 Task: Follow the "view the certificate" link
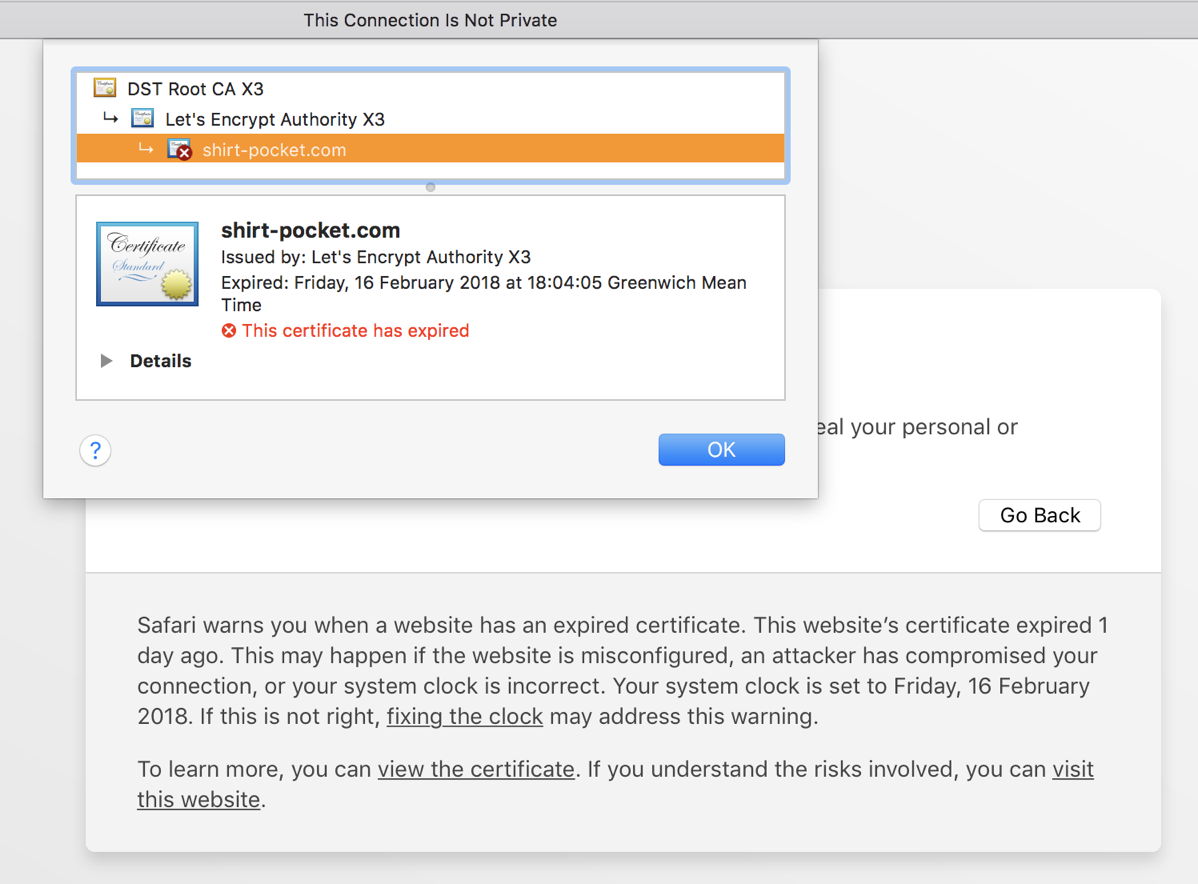[x=476, y=770]
